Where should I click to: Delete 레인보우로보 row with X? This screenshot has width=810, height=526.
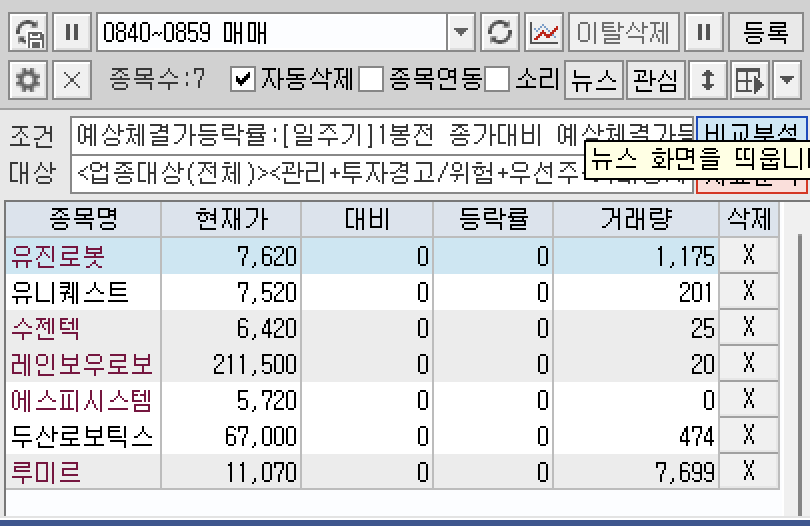749,363
